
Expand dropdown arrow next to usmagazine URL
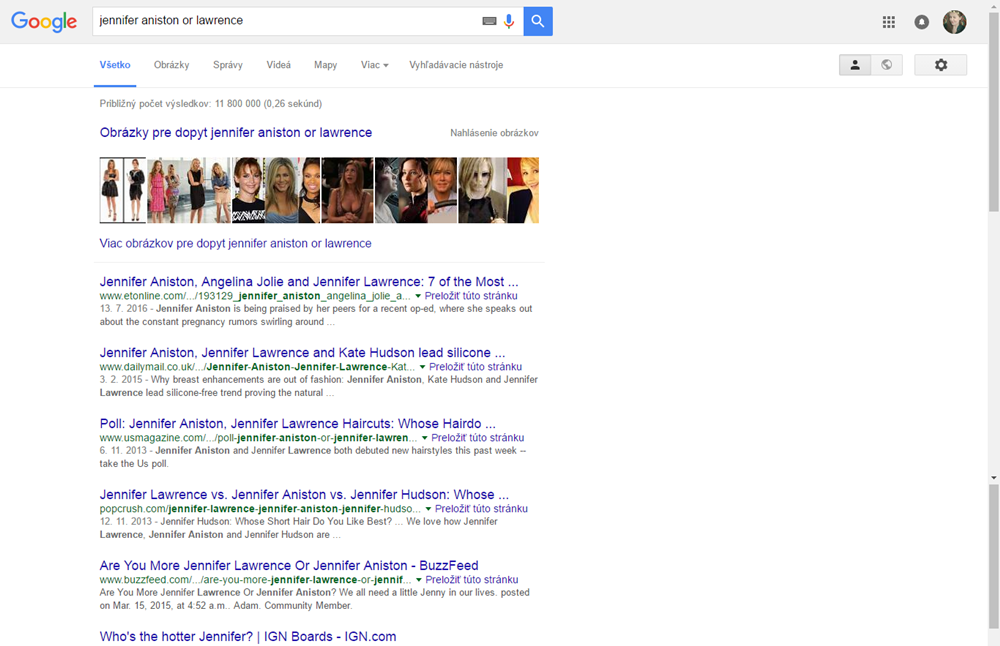425,437
